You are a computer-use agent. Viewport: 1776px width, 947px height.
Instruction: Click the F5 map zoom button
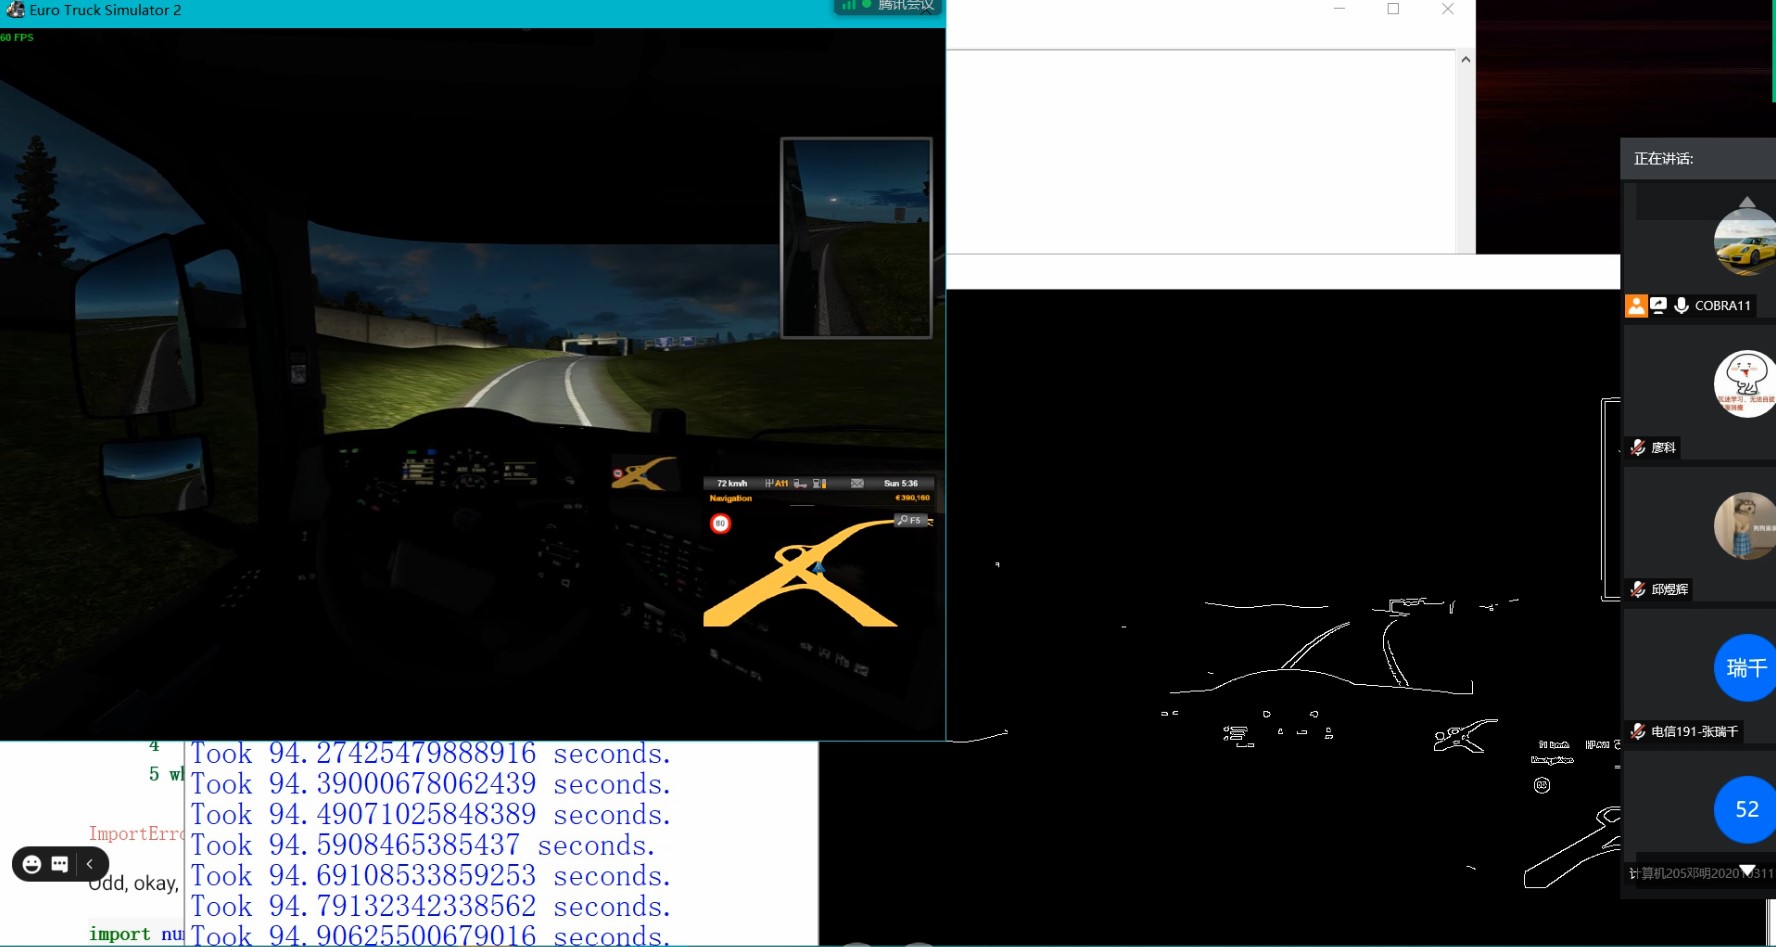909,520
